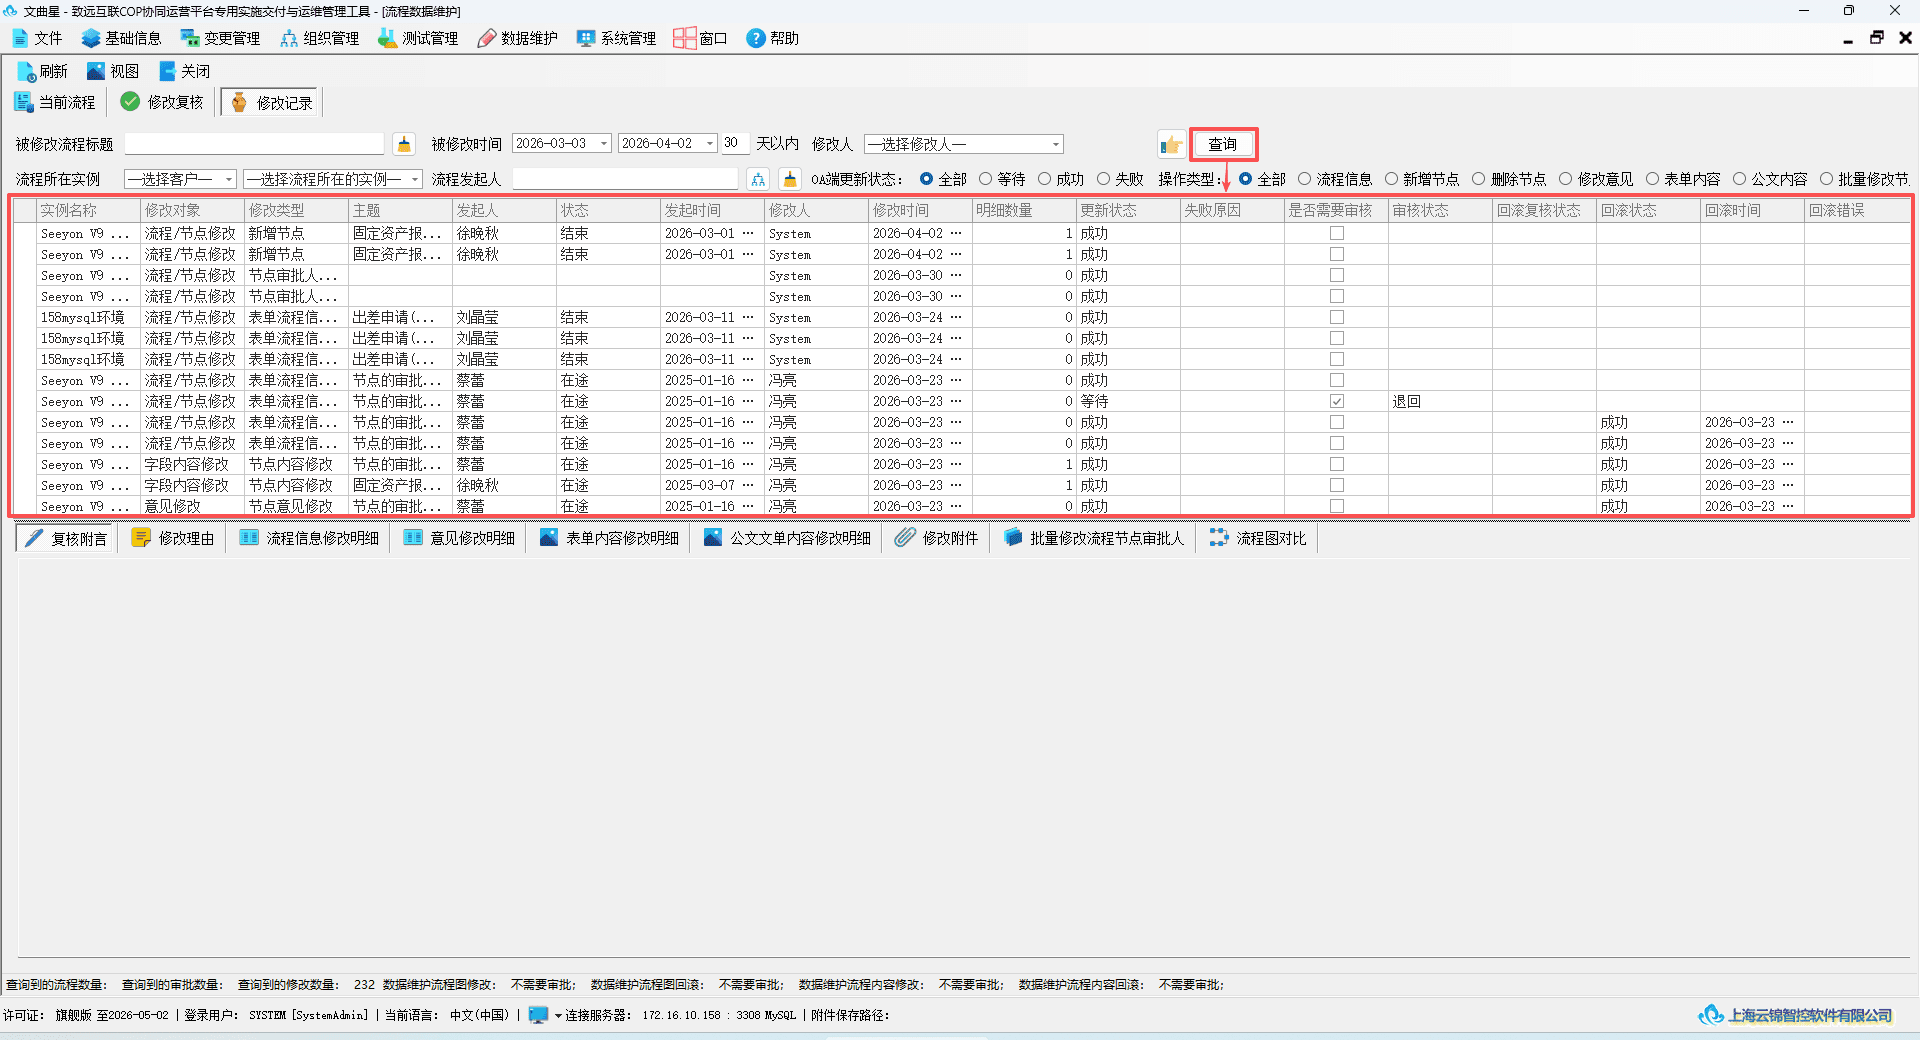Click the 上海云锦智控软件有限公司 link
1920x1040 pixels.
[x=1810, y=1015]
